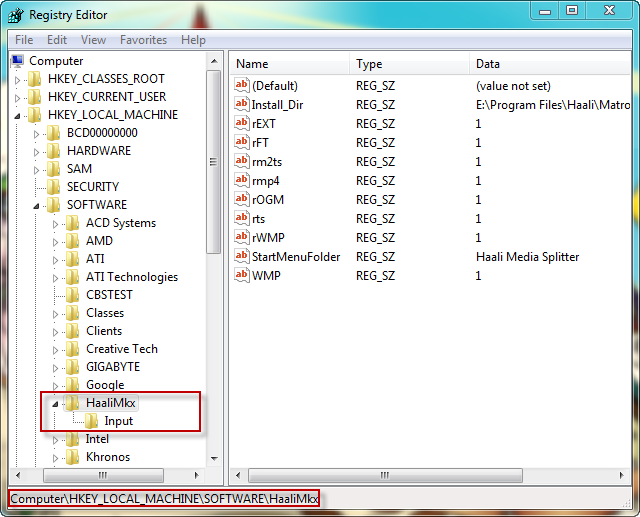Minimize the Registry Editor window
The image size is (640, 517).
[x=545, y=11]
